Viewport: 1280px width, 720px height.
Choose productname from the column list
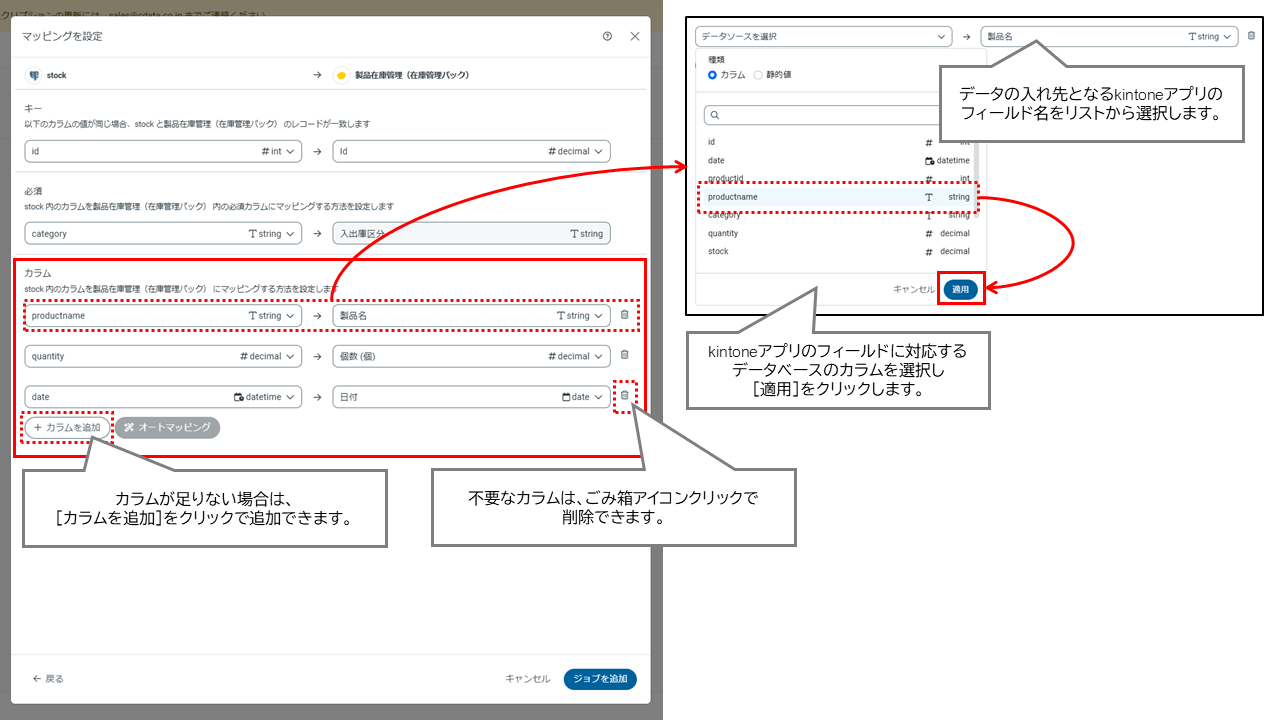[x=838, y=197]
